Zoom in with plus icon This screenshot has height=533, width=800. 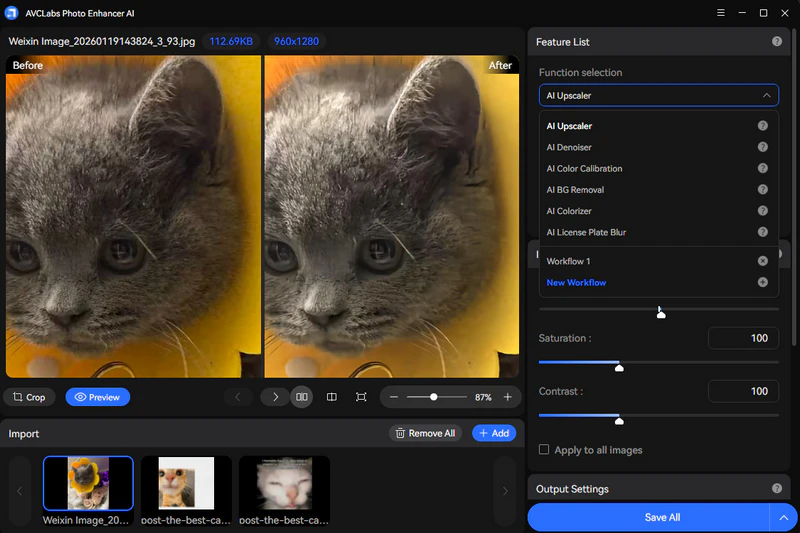[x=508, y=397]
